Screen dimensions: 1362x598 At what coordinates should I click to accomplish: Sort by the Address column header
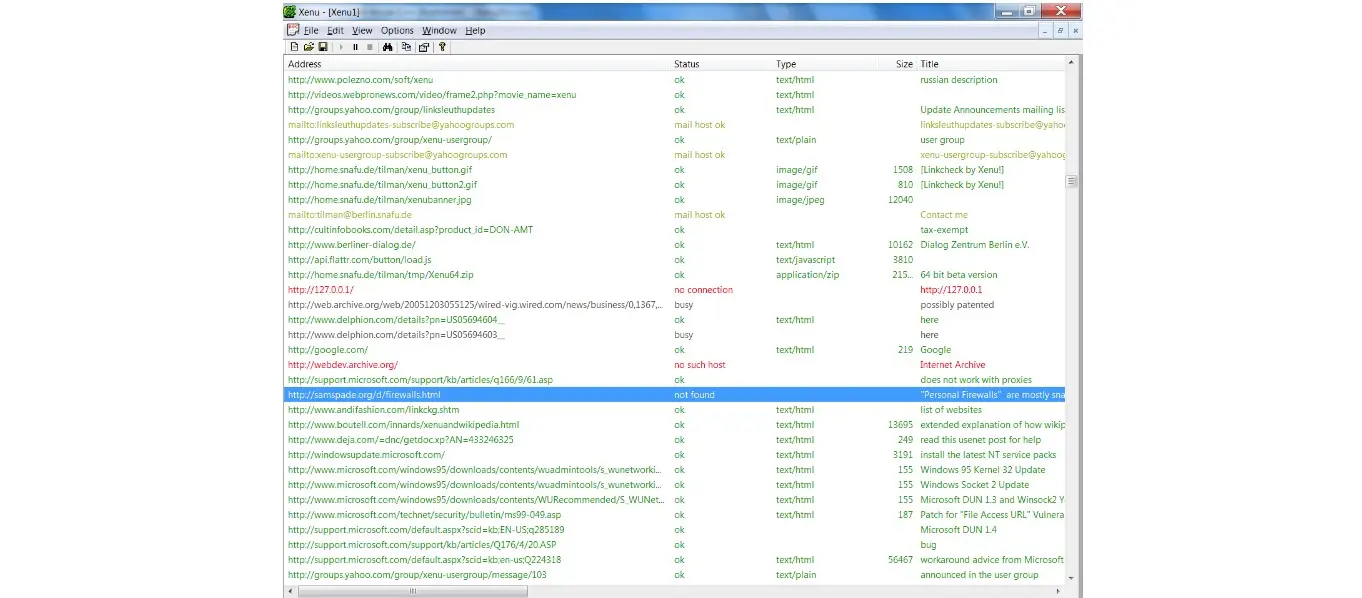click(477, 64)
